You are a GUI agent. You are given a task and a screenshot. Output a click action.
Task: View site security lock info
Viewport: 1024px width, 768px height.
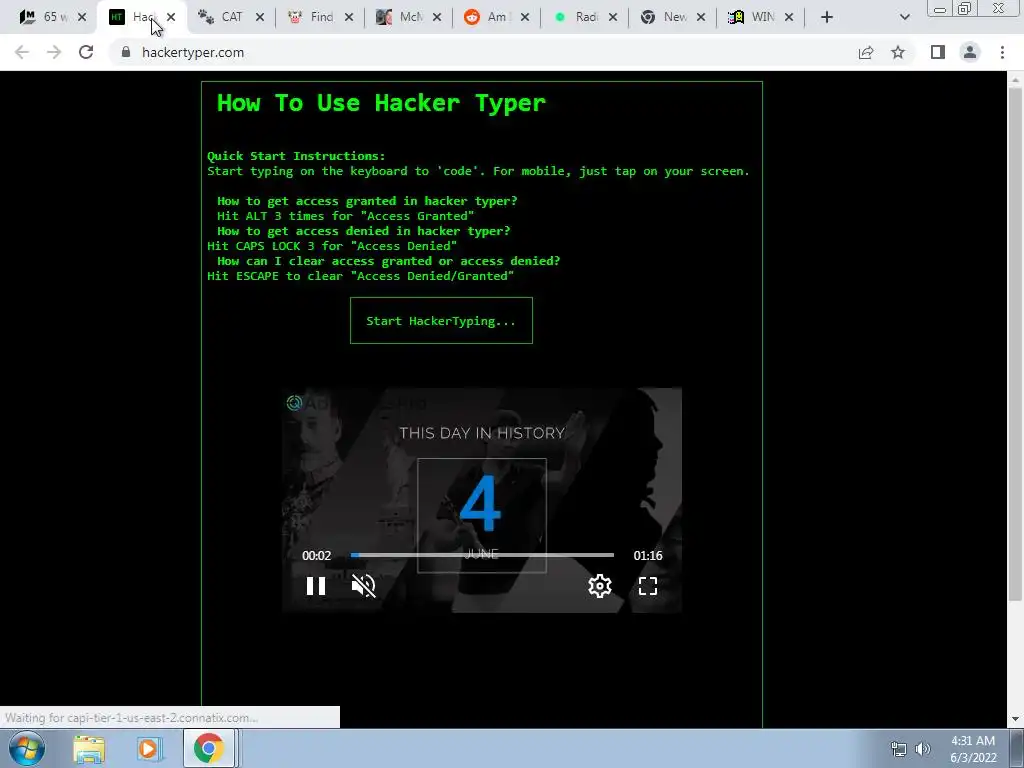point(126,52)
